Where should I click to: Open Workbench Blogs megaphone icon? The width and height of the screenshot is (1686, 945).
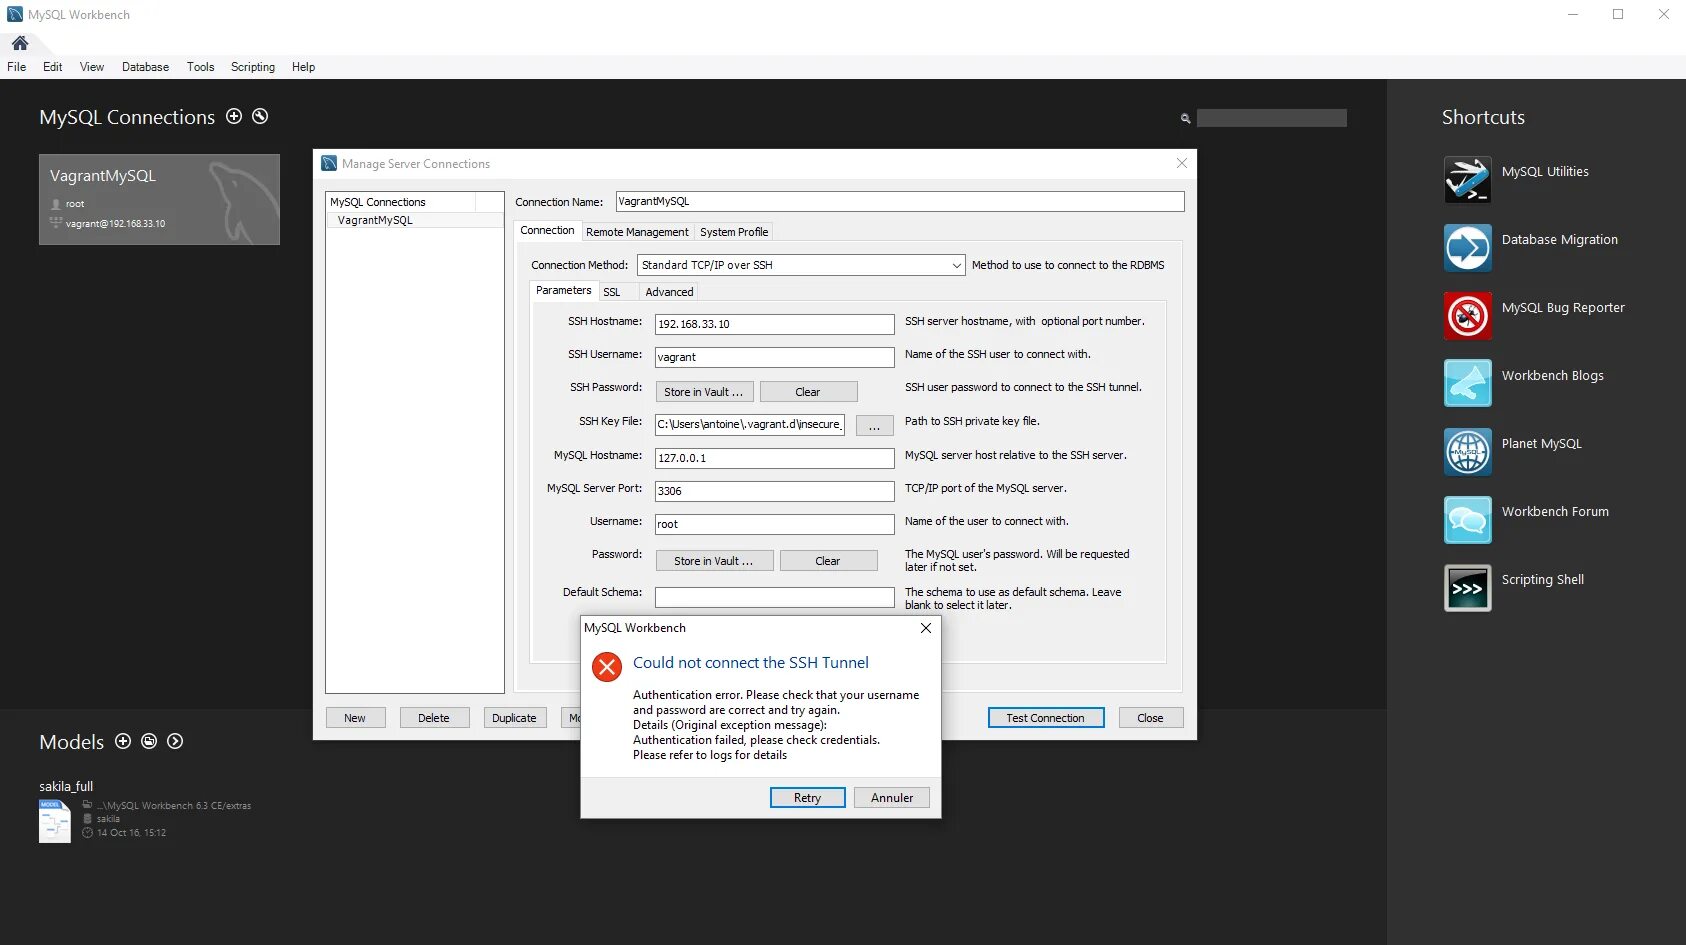click(x=1467, y=384)
